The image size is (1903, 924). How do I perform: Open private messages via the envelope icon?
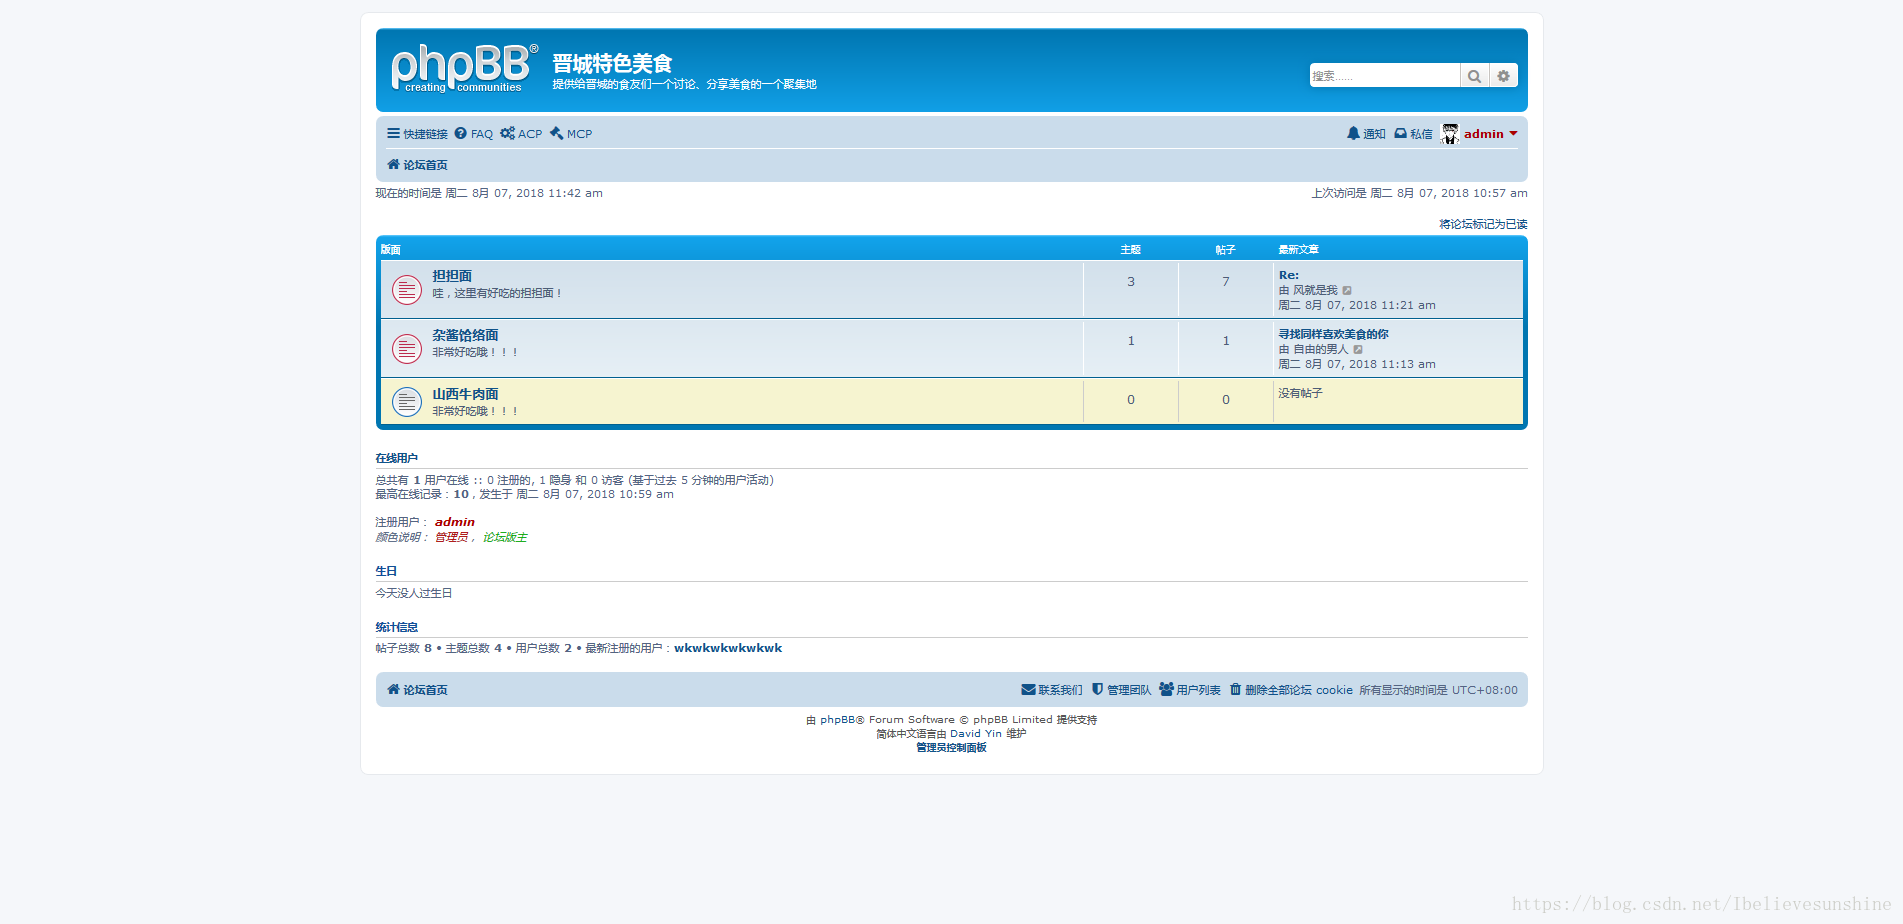coord(1399,133)
